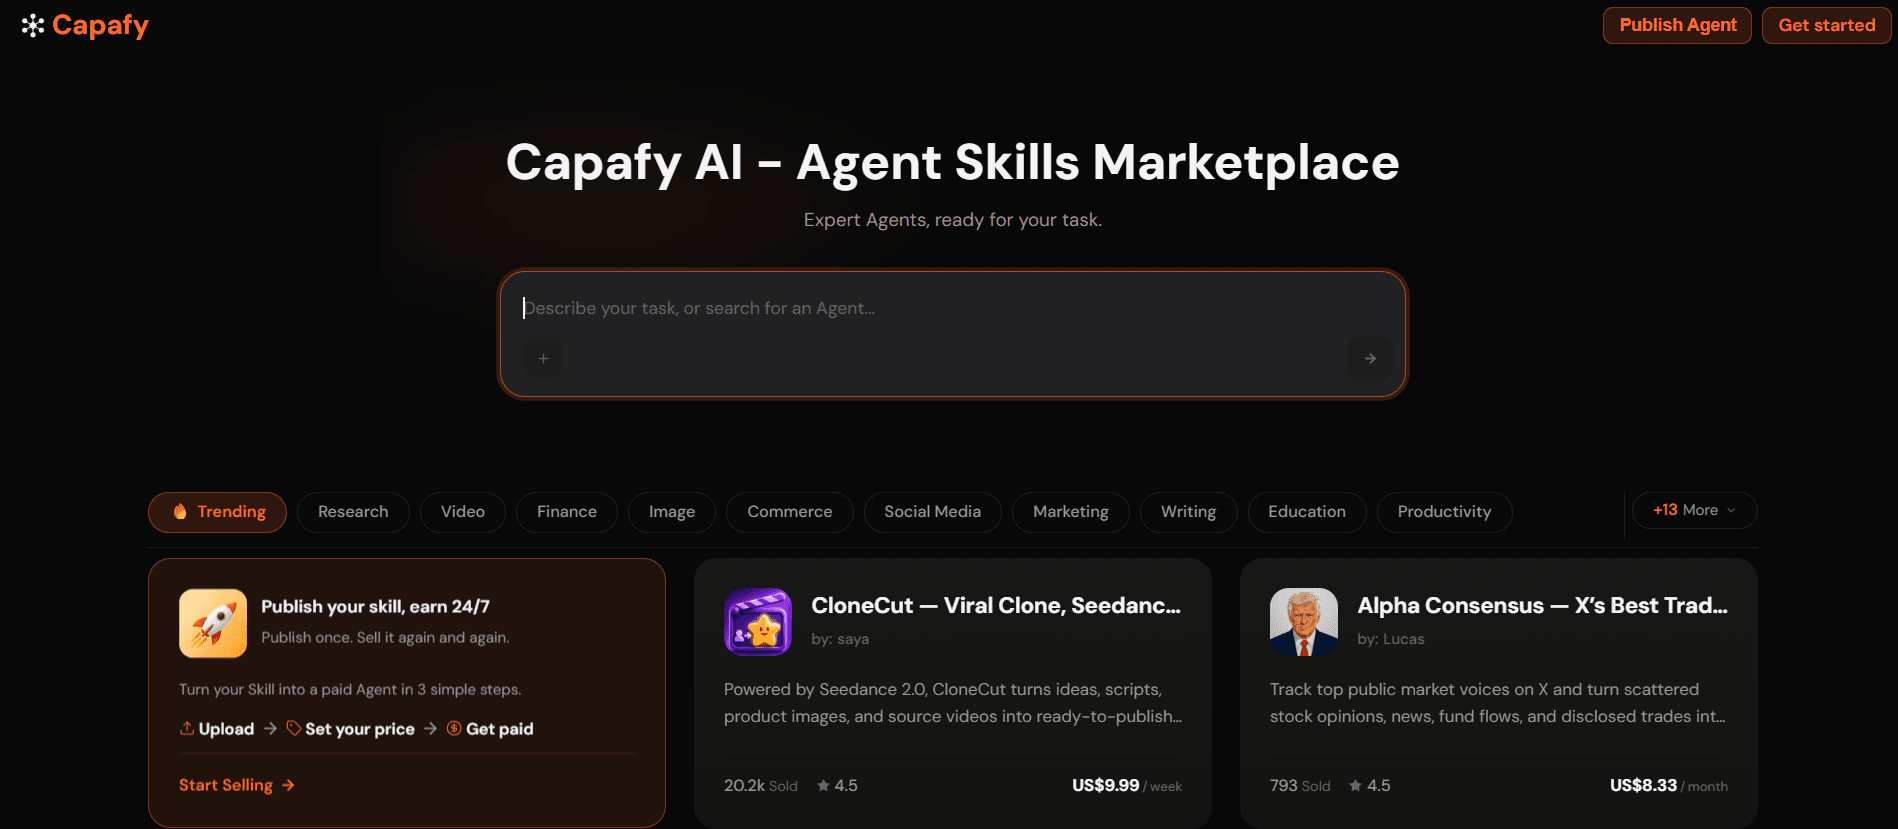Click the Get started button
The image size is (1898, 829).
coord(1826,25)
